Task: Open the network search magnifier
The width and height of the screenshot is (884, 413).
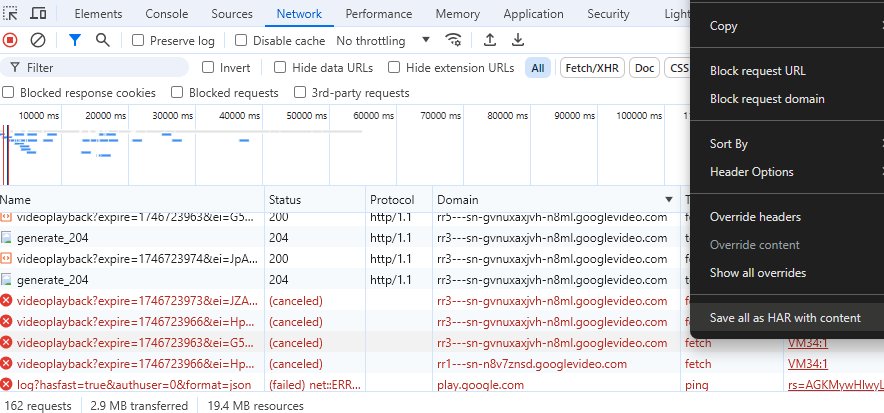Action: point(102,40)
